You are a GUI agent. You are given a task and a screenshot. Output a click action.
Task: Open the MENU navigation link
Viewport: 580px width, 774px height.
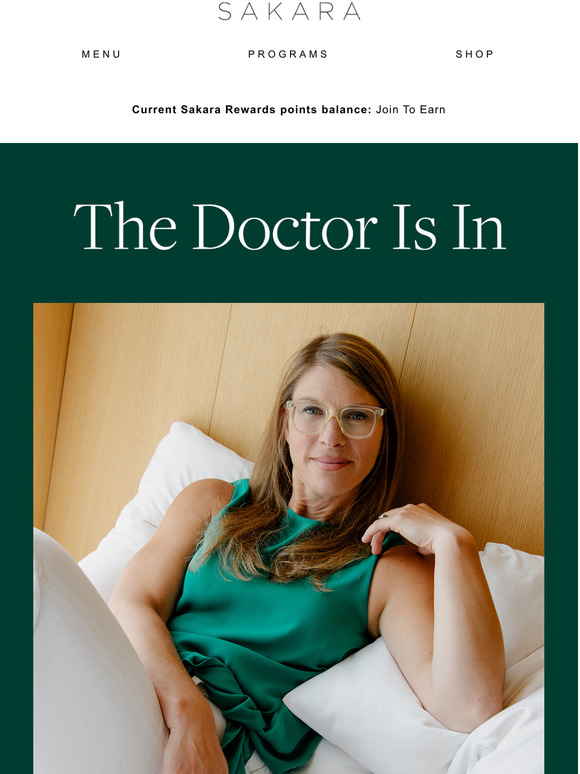click(x=101, y=54)
